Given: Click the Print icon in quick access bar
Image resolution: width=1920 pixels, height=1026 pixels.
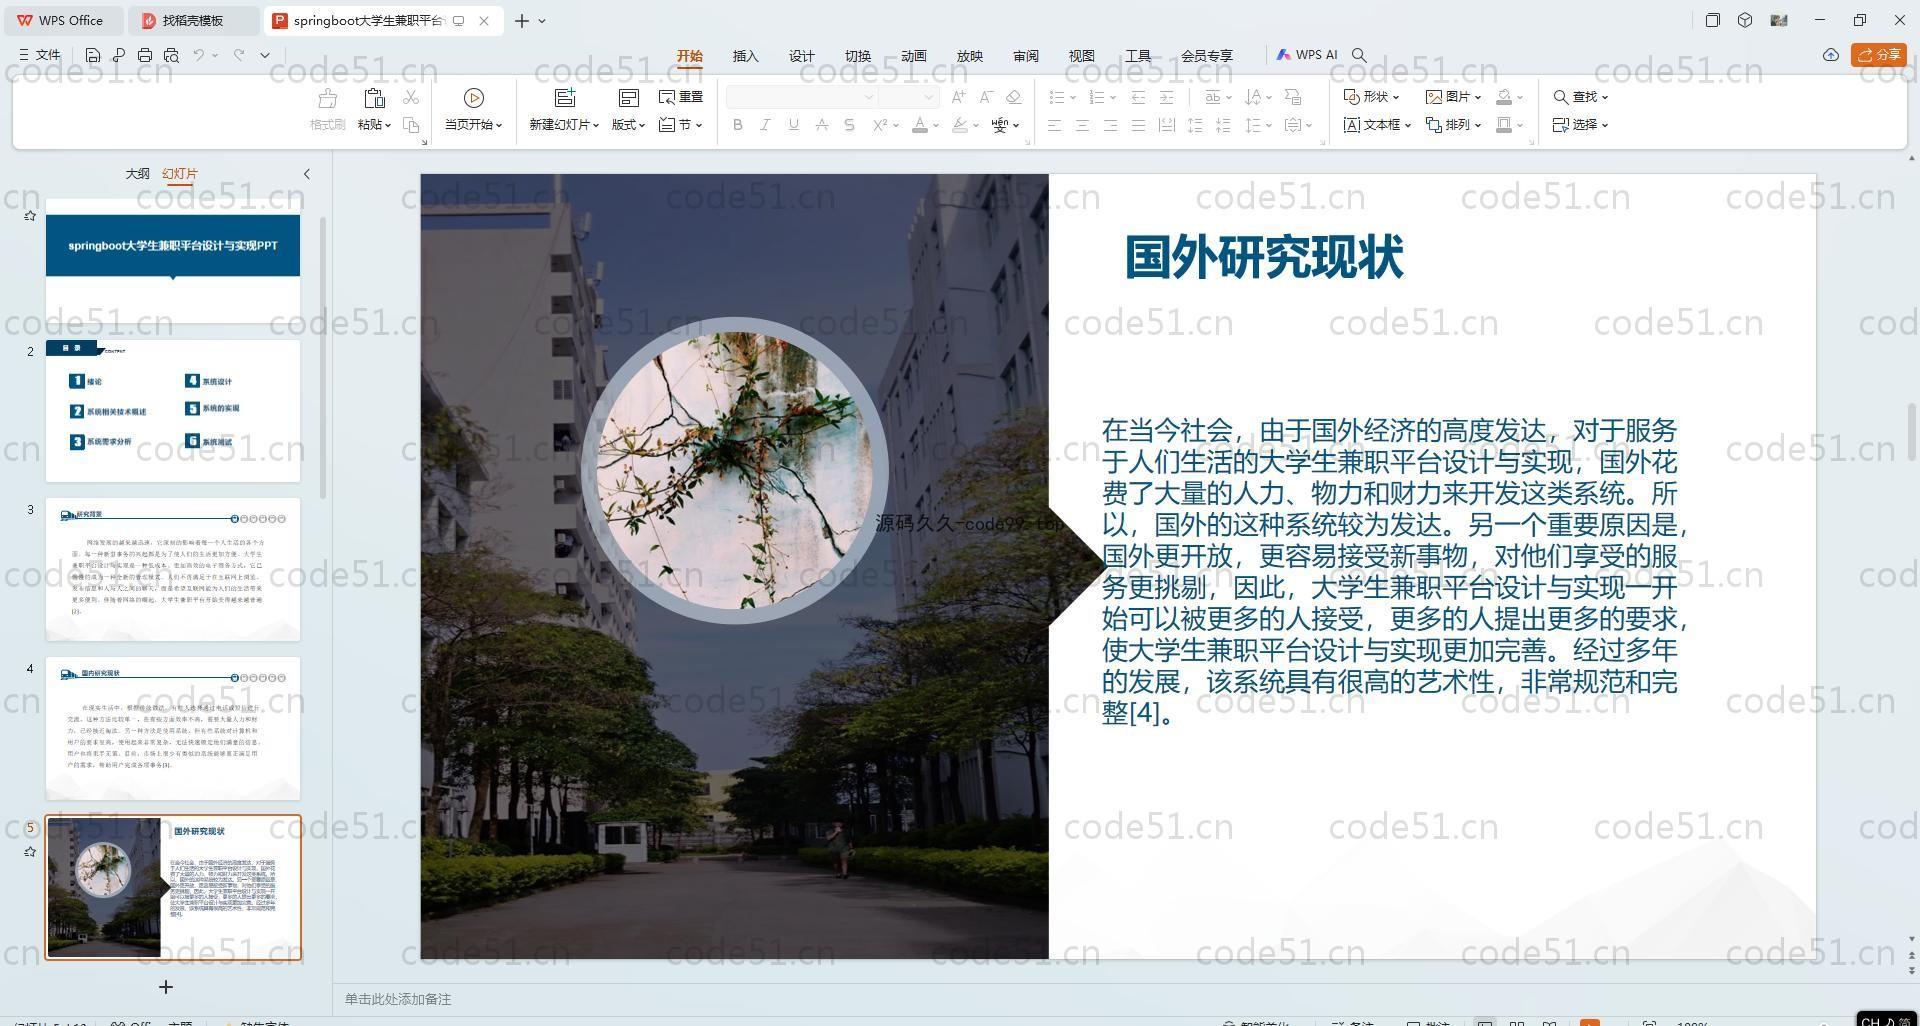Looking at the screenshot, I should (145, 55).
